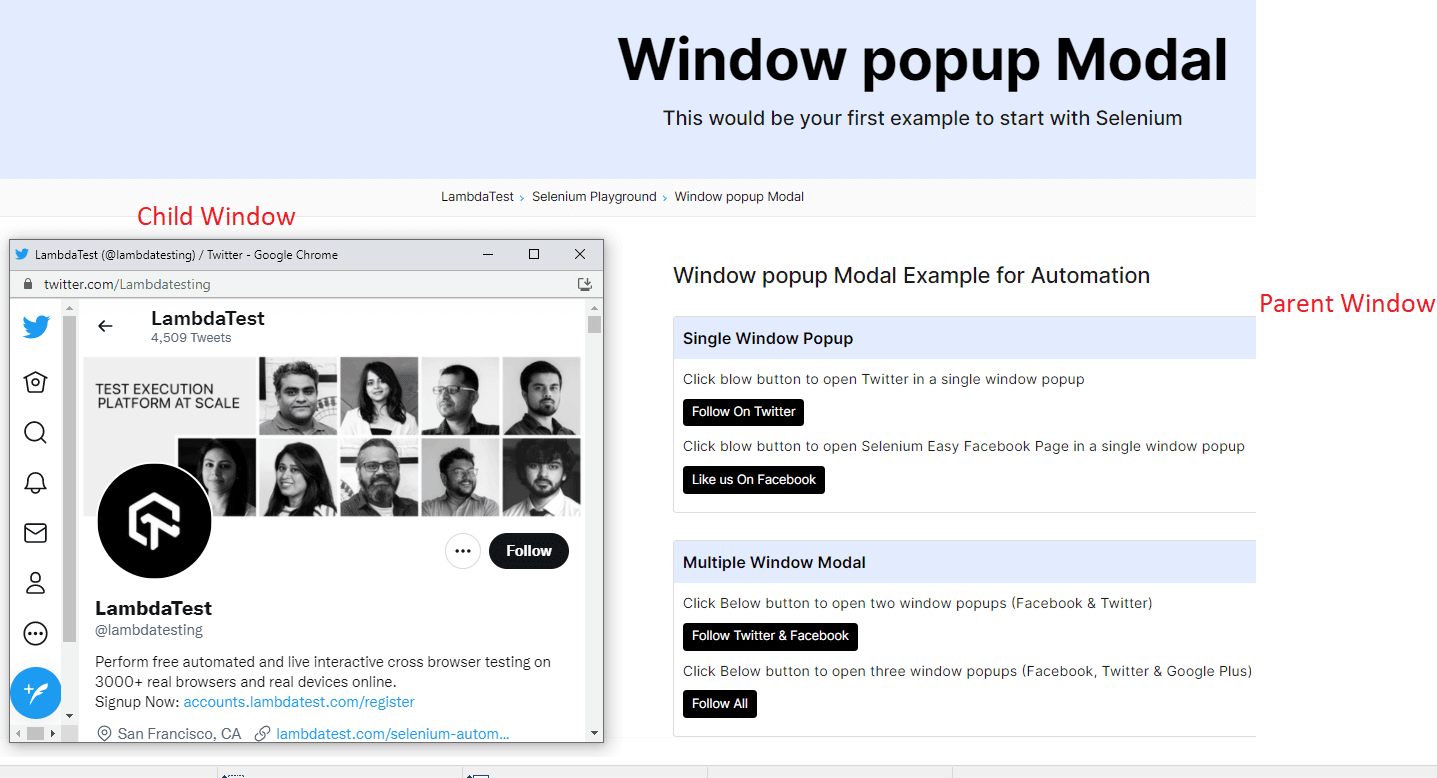The height and width of the screenshot is (778, 1437).
Task: Open the Selenium Playground breadcrumb link
Action: (x=594, y=196)
